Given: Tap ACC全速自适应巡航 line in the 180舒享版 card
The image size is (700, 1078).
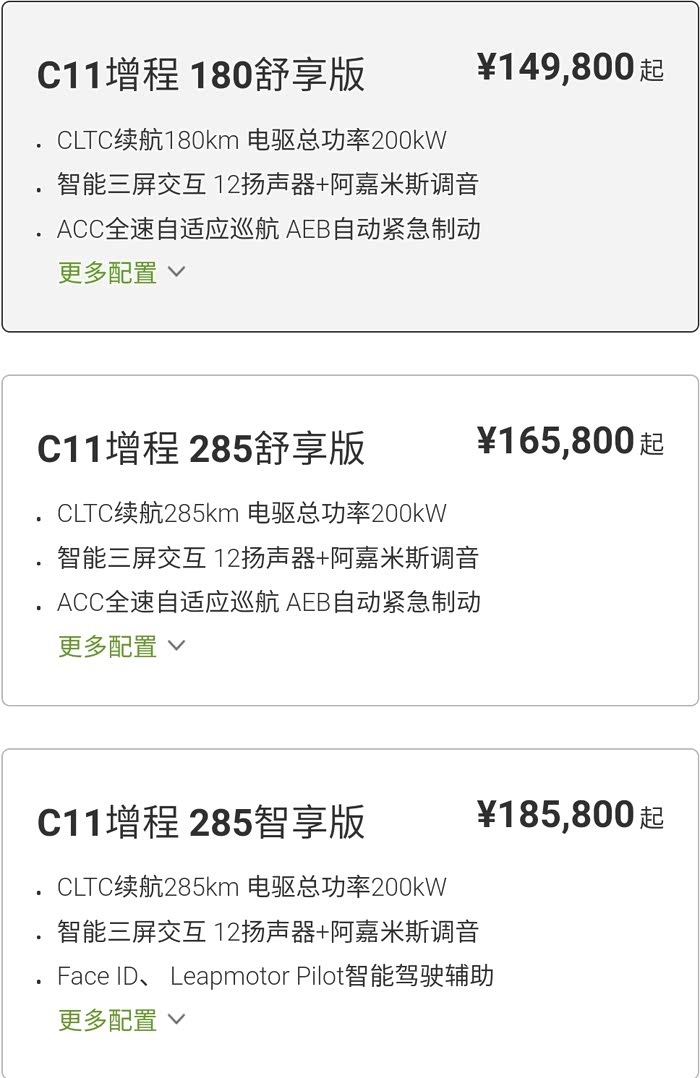Looking at the screenshot, I should 269,229.
